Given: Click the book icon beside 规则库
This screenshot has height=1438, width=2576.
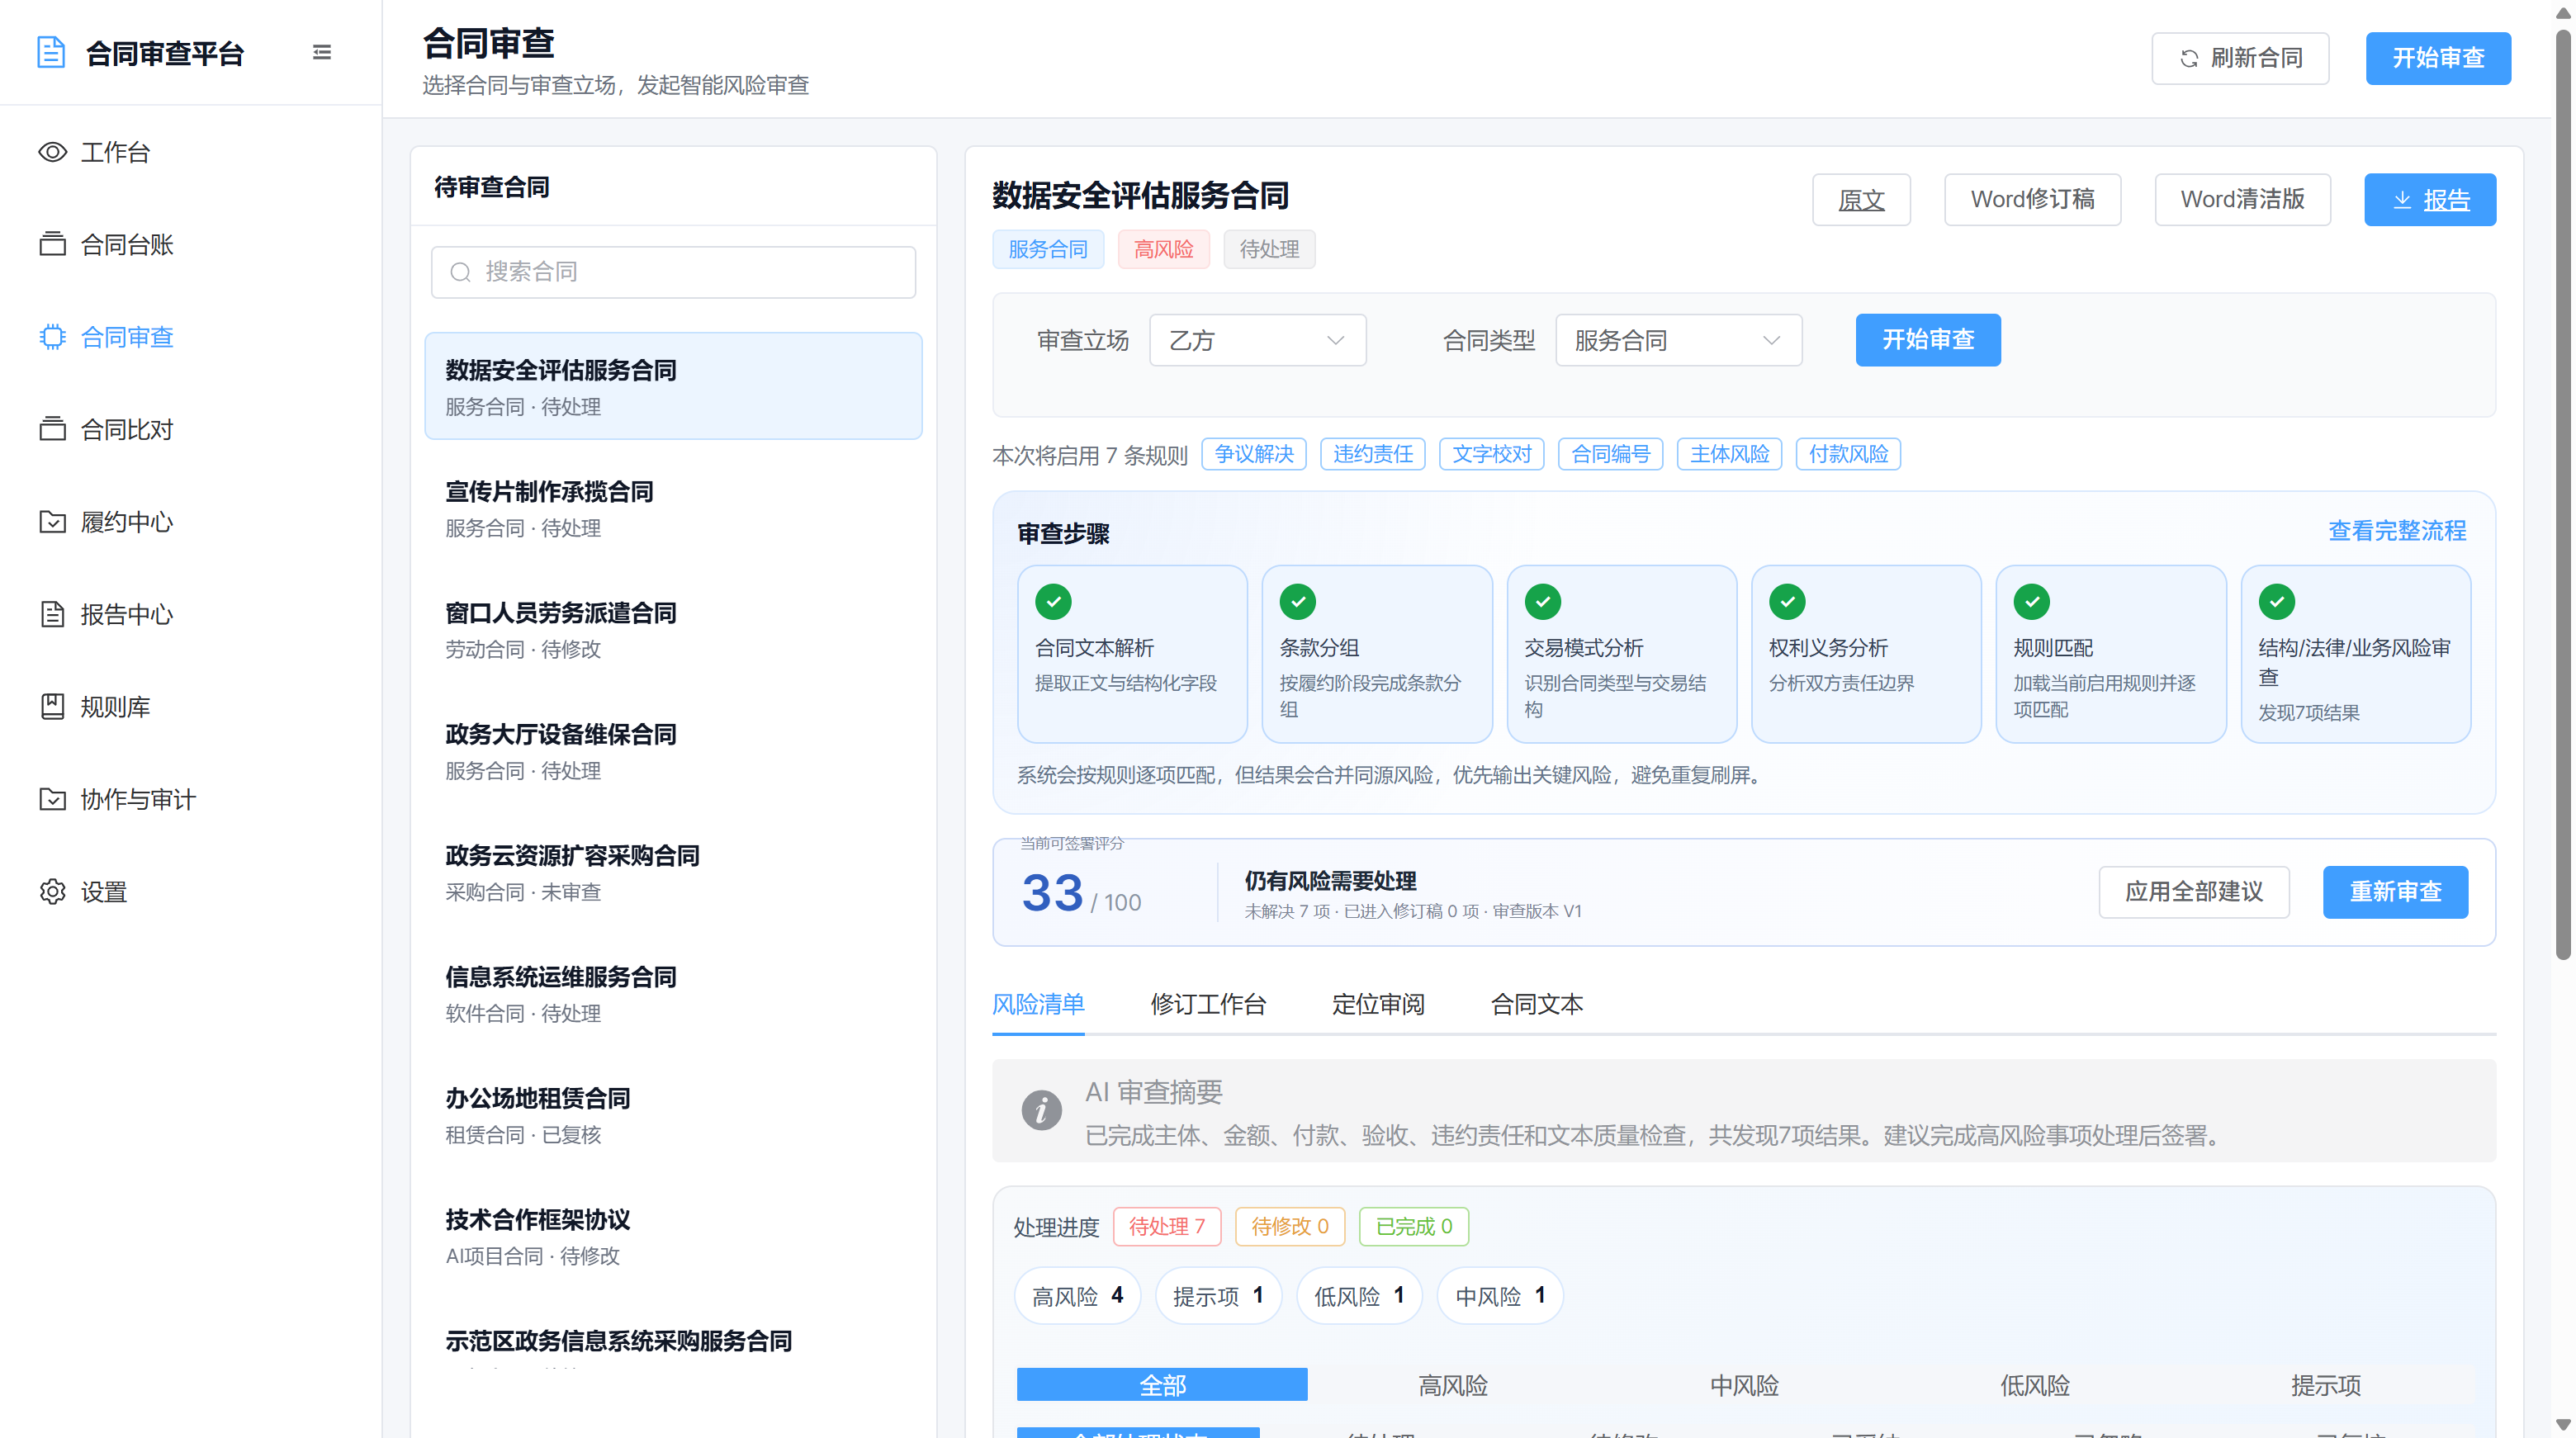Looking at the screenshot, I should click(x=52, y=707).
